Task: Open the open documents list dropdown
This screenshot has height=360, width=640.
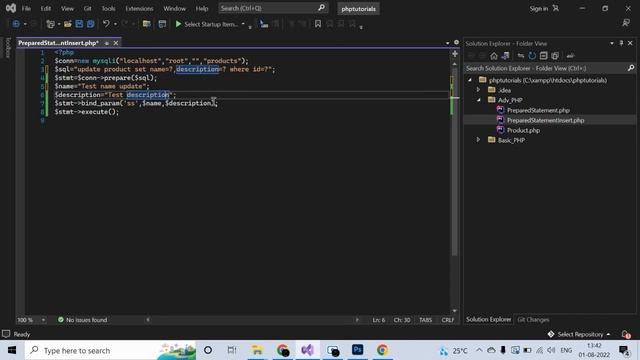Action: 447,43
